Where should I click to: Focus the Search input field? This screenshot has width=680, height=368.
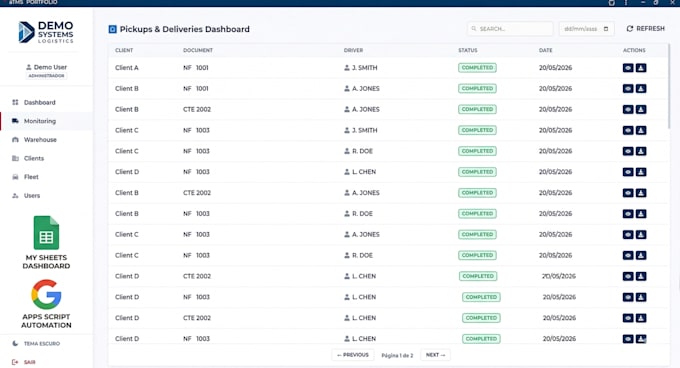coord(510,29)
